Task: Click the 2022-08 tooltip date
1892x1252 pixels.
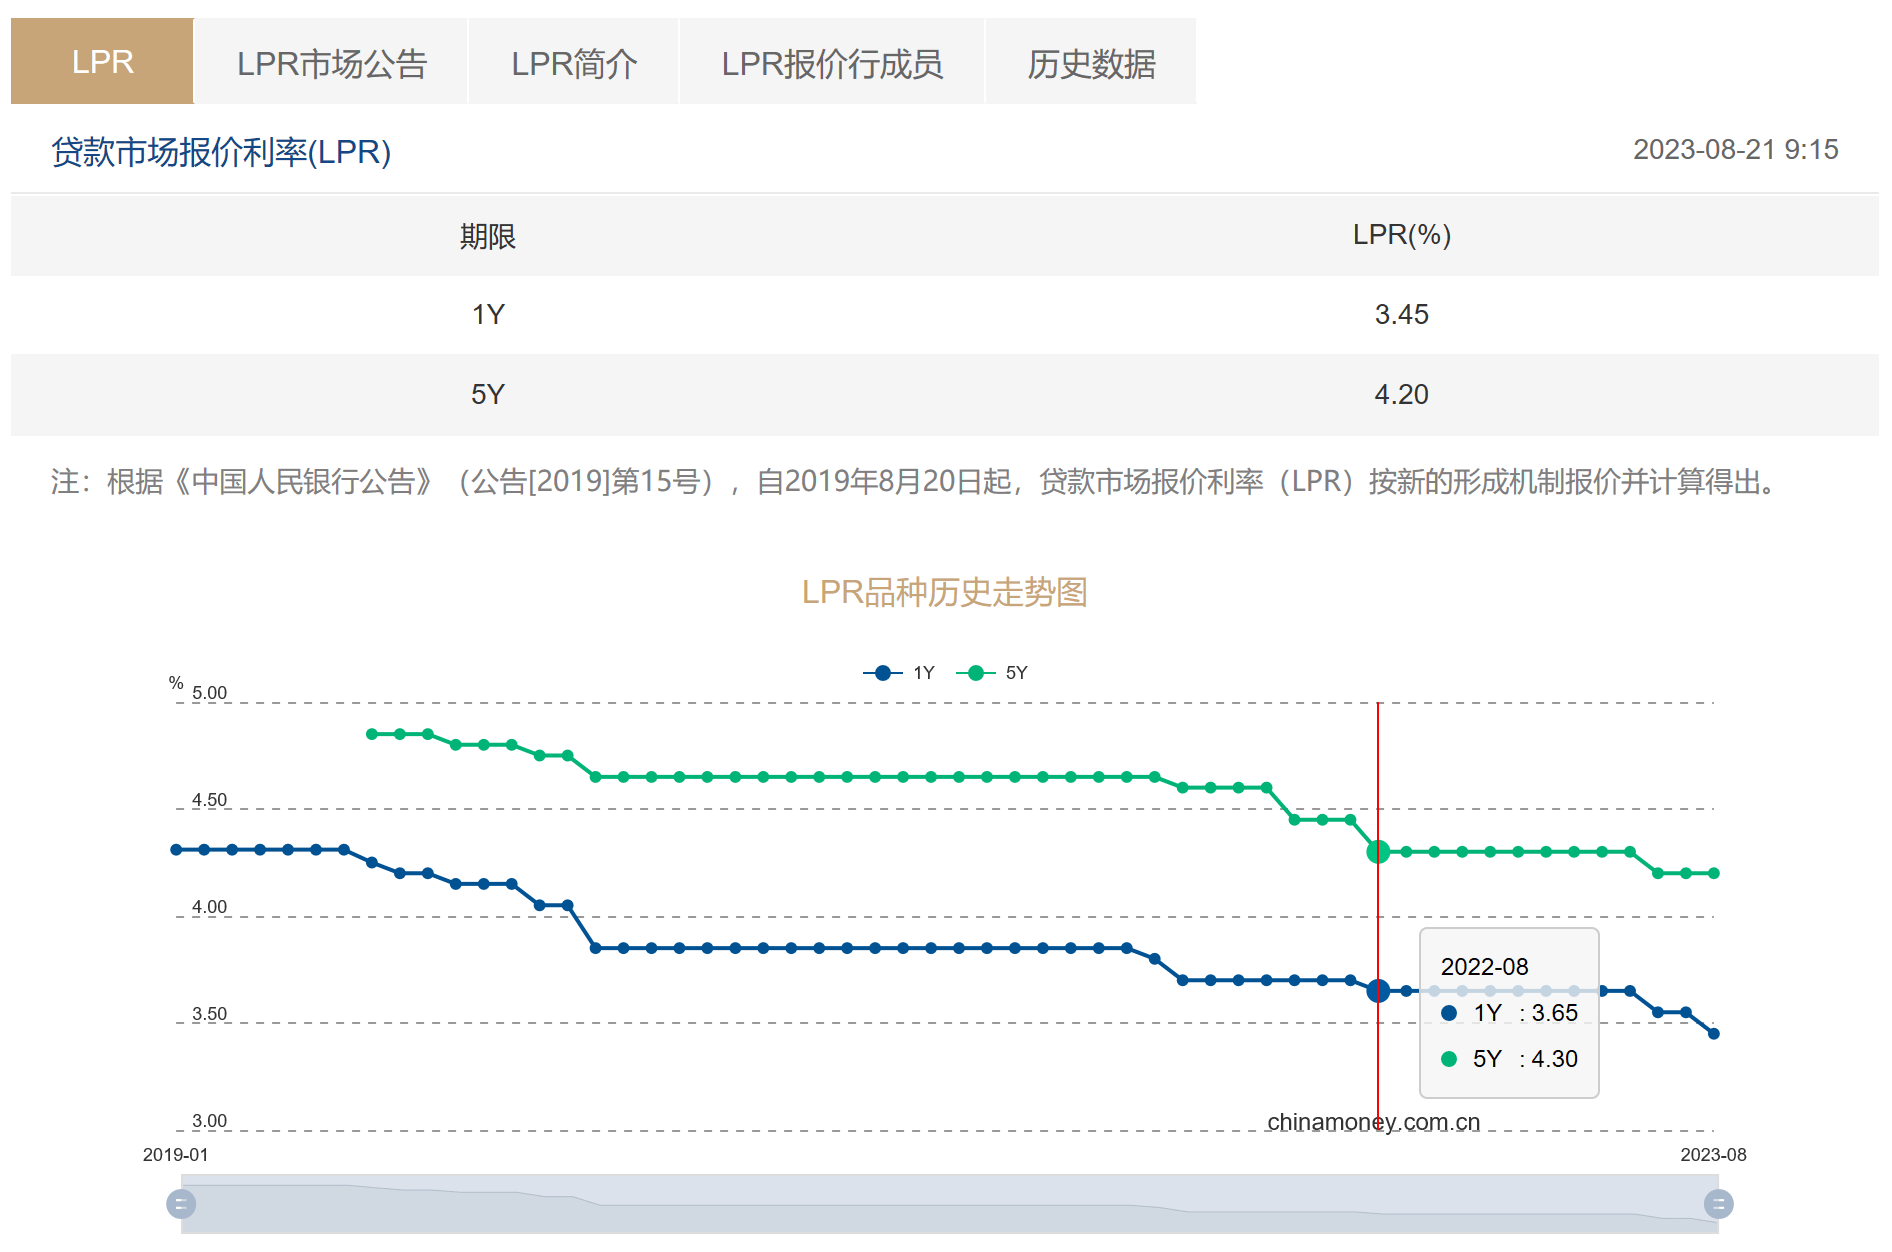Action: click(x=1484, y=967)
